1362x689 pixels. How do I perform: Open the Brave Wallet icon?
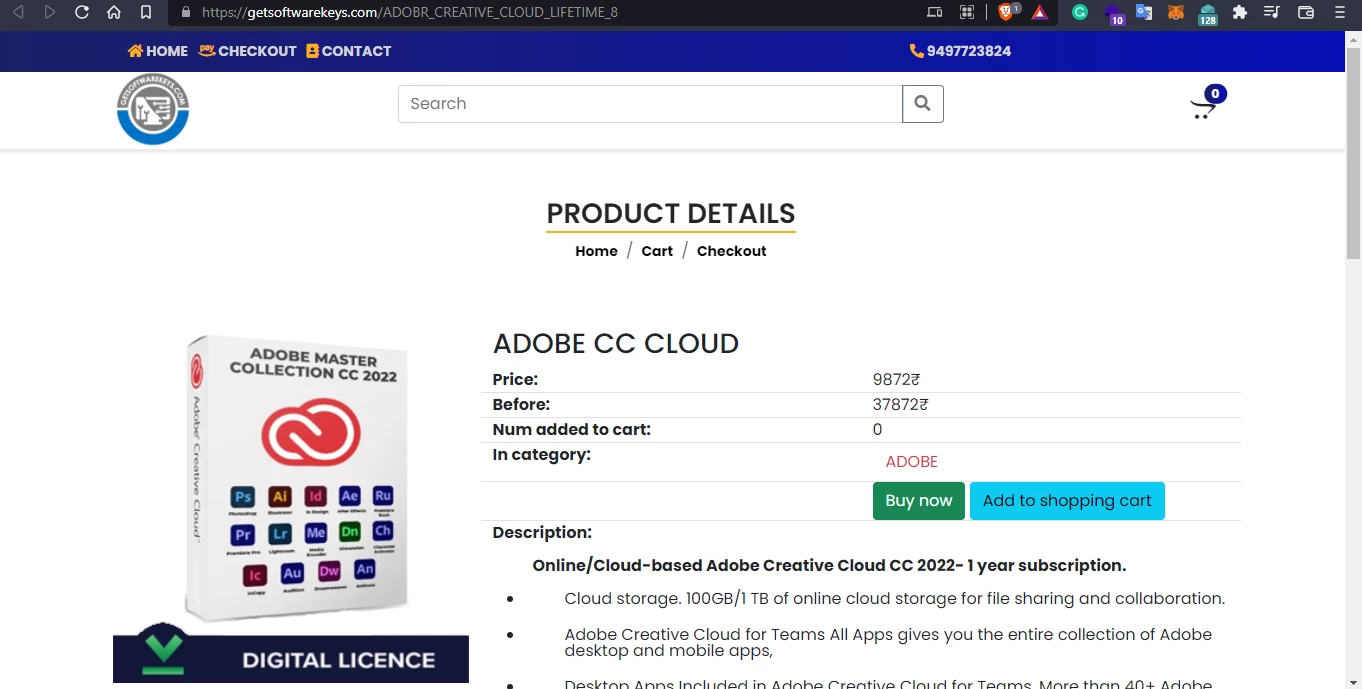coord(1306,12)
